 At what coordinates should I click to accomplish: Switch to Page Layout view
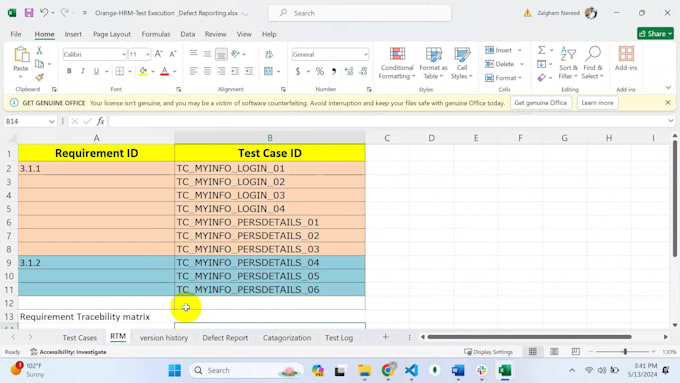coord(554,351)
